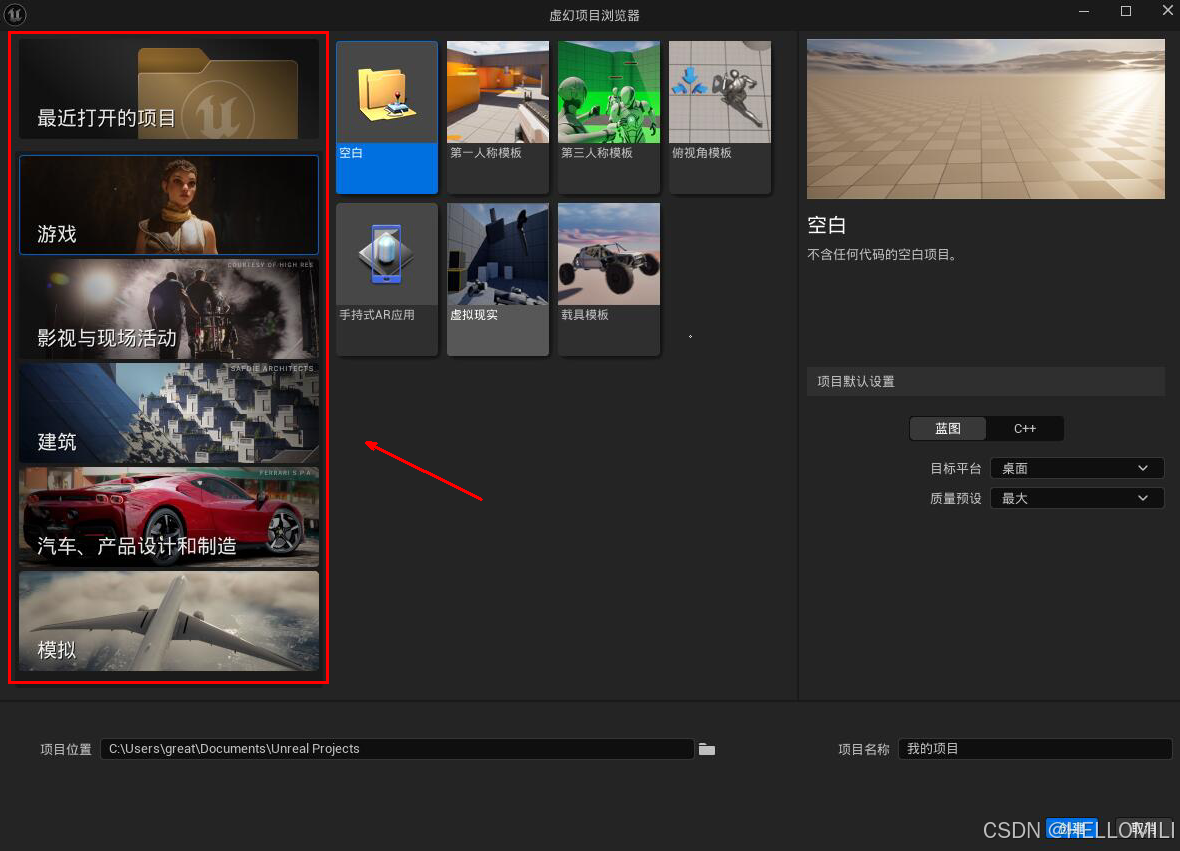Screen dimensions: 1180x851
Task: Switch project type to 蓝图 Blueprint
Action: [947, 428]
